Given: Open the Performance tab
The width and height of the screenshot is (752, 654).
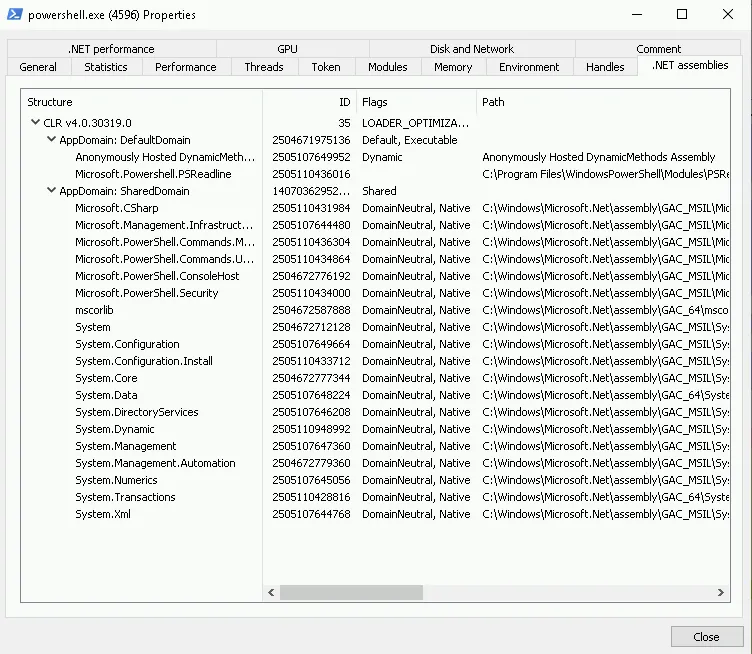Looking at the screenshot, I should (186, 67).
